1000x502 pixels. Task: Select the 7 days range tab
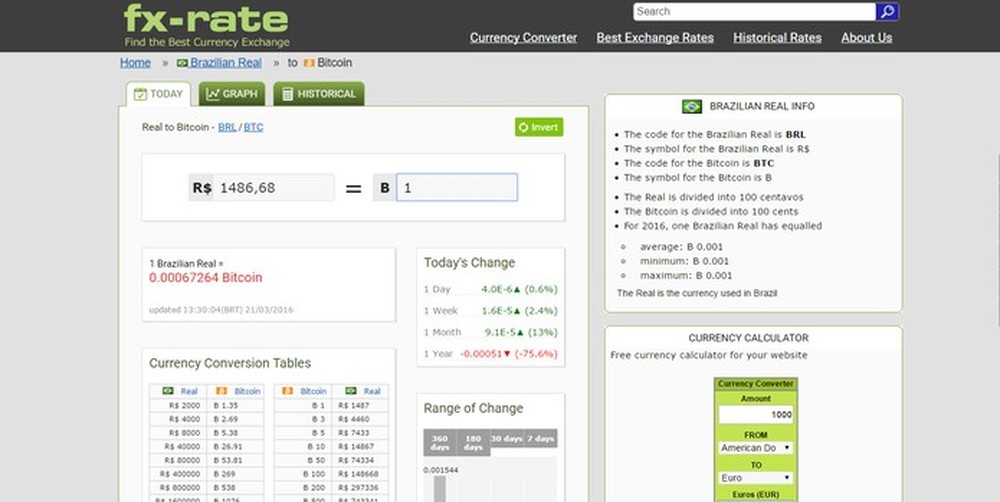(x=540, y=438)
